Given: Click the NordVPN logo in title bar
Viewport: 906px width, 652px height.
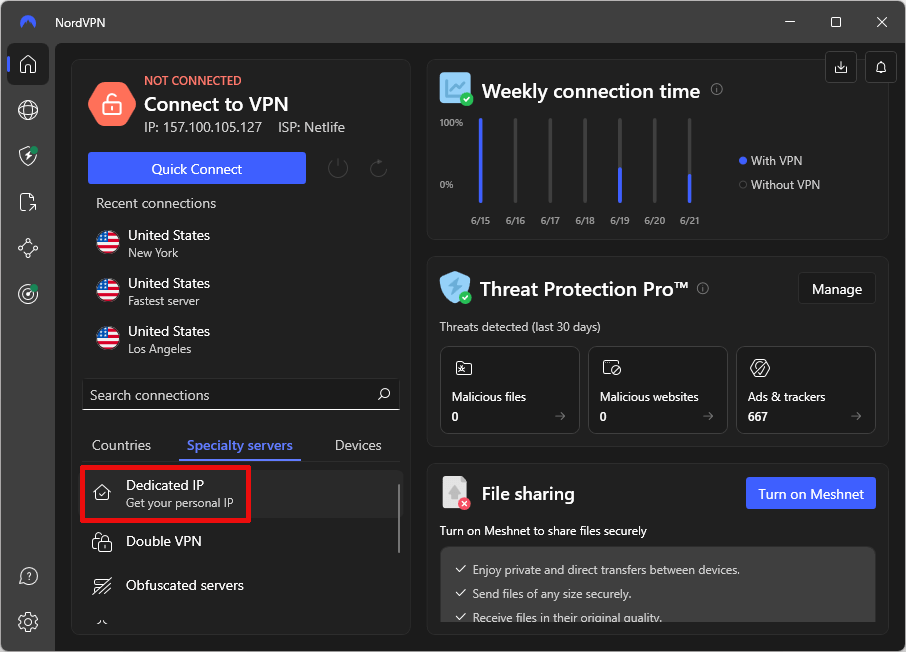Looking at the screenshot, I should pyautogui.click(x=28, y=22).
